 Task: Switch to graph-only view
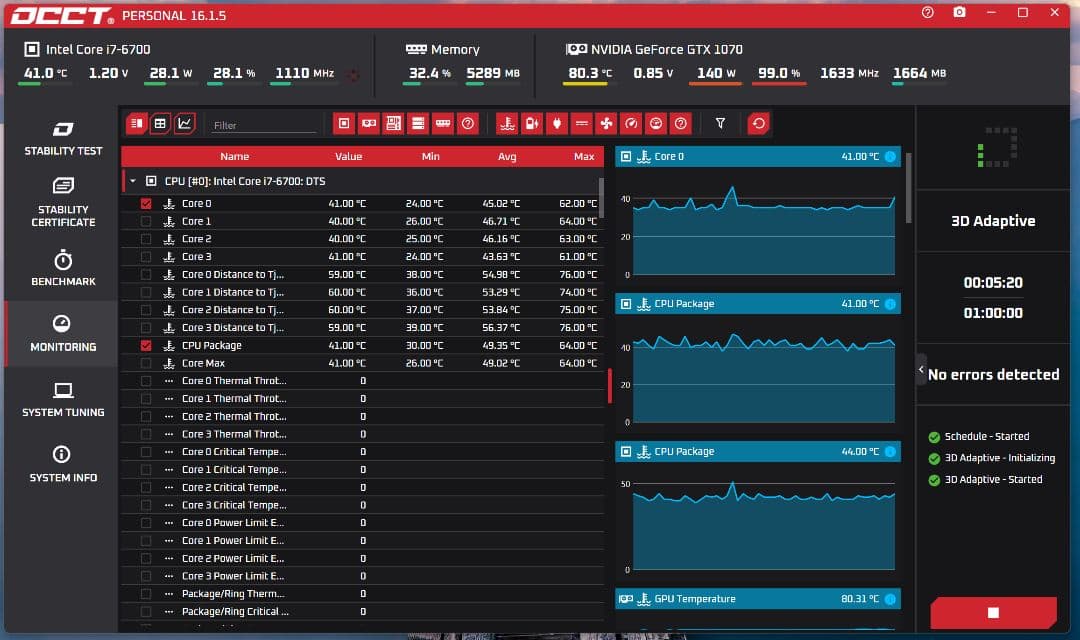pyautogui.click(x=185, y=123)
